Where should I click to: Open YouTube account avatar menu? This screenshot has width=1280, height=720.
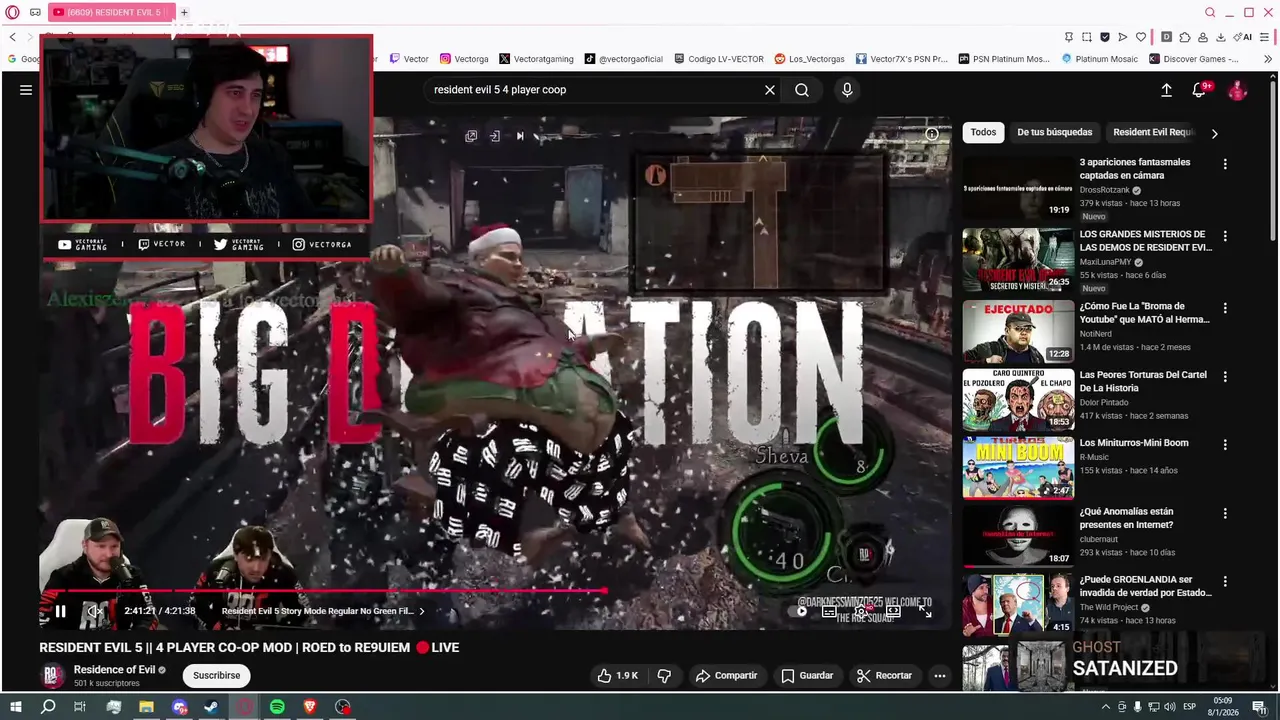pyautogui.click(x=1237, y=90)
